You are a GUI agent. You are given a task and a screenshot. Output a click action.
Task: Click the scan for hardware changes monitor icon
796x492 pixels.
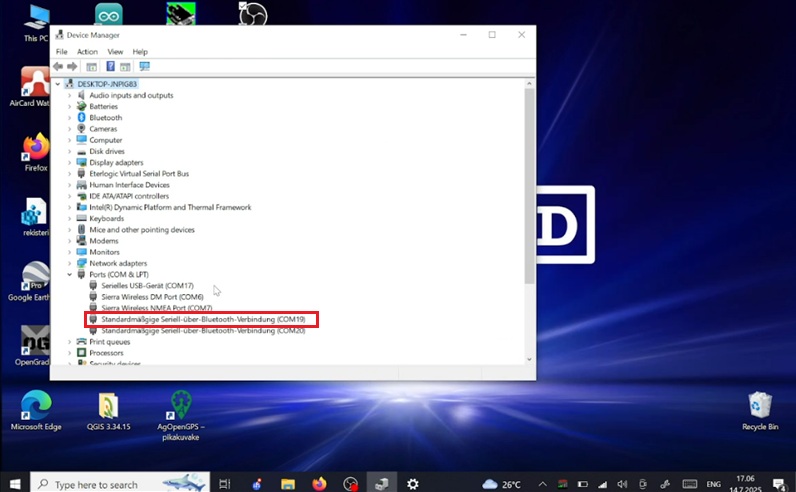click(145, 66)
